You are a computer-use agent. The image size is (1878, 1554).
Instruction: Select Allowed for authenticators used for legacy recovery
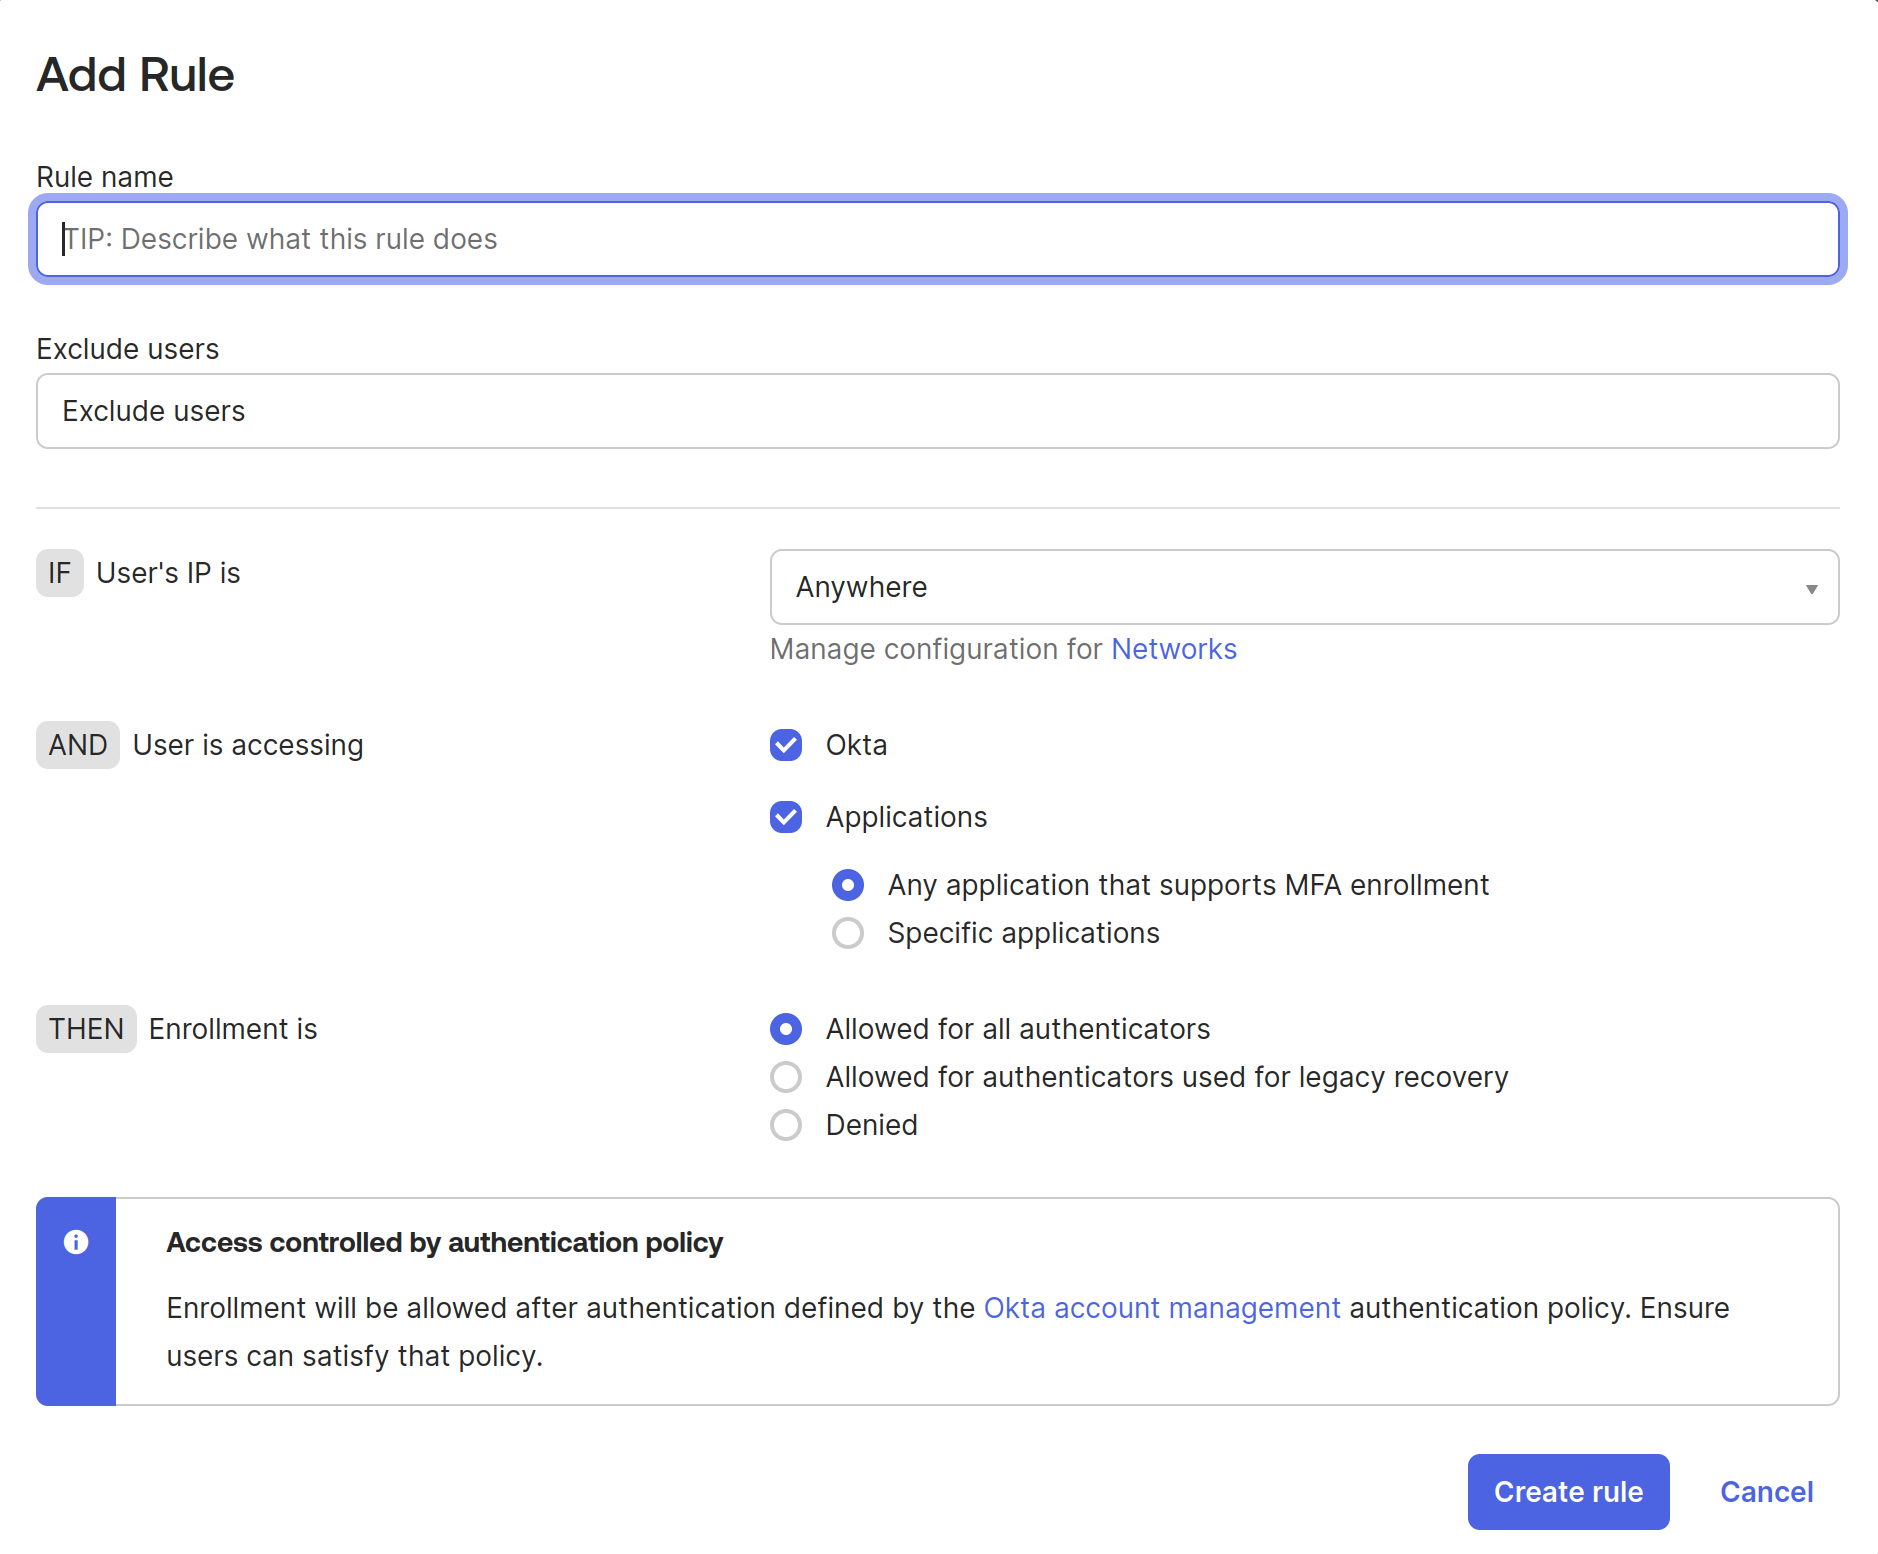coord(786,1077)
